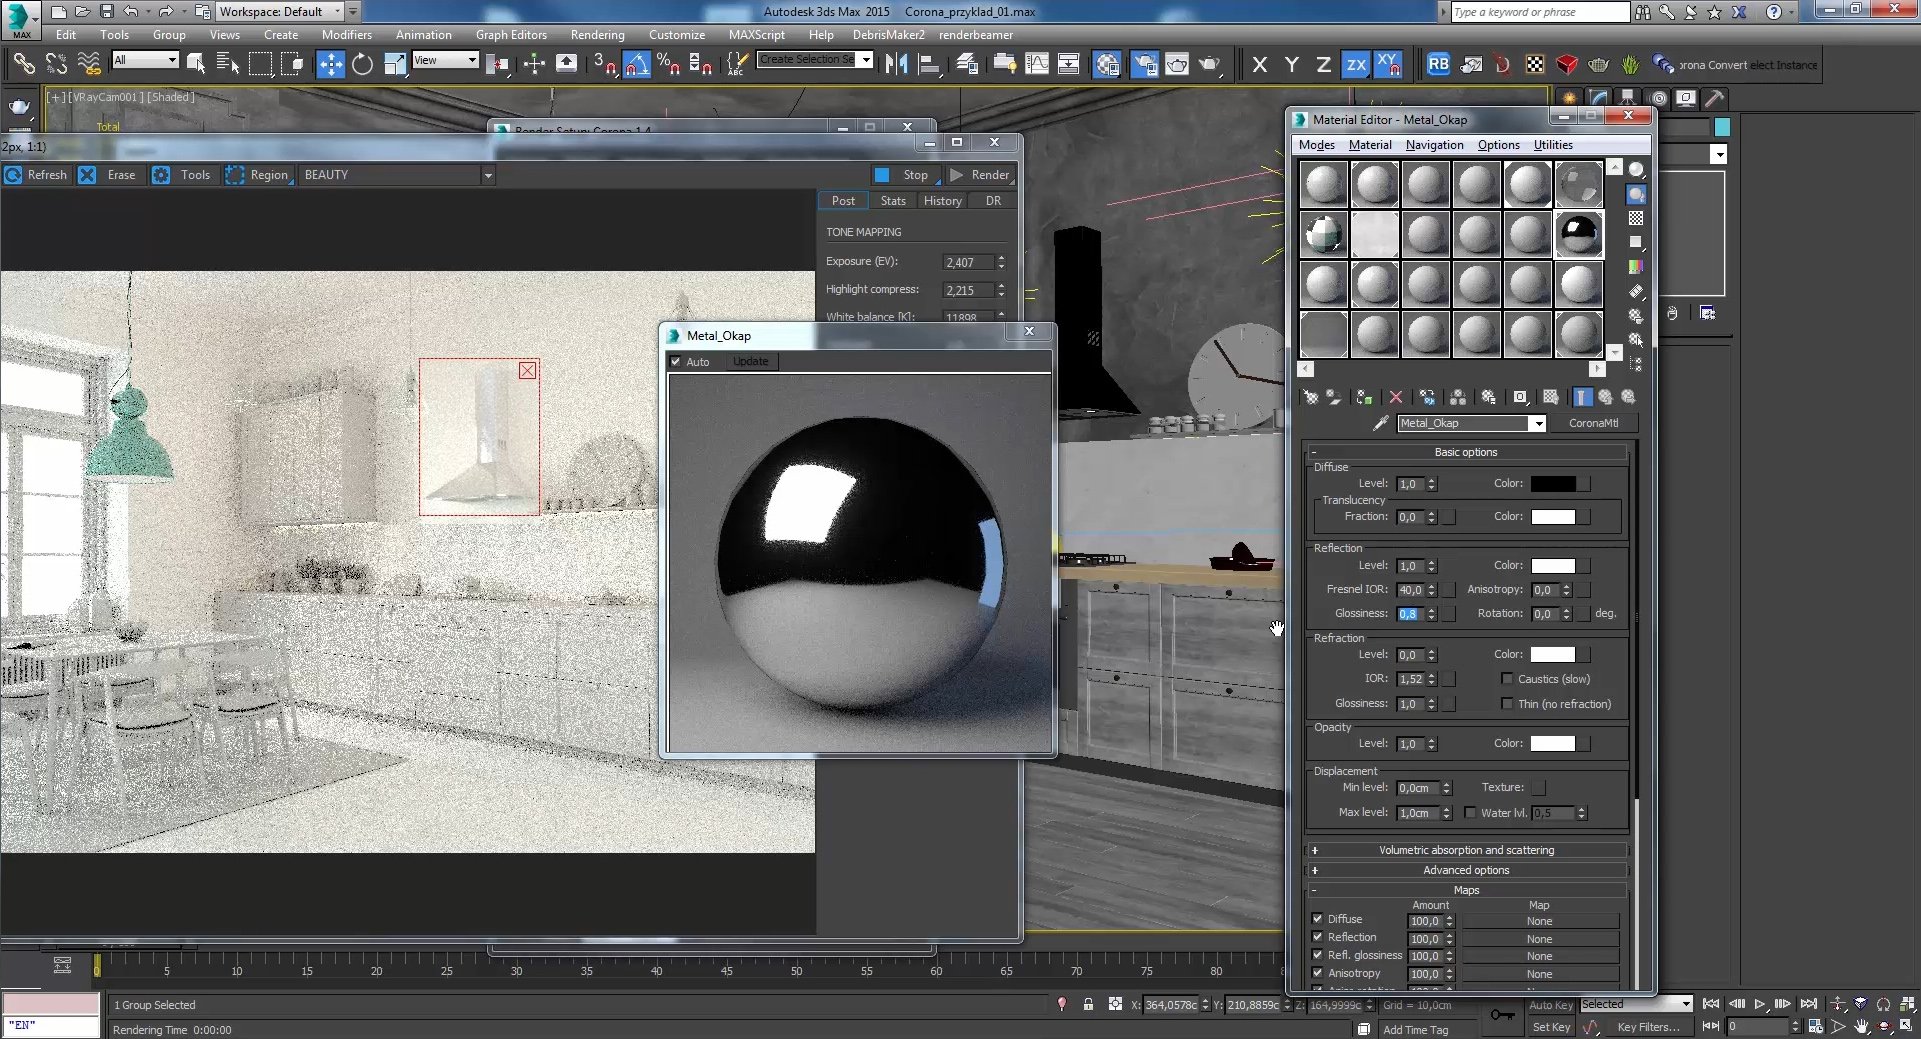Image resolution: width=1921 pixels, height=1039 pixels.
Task: Open the black Diffuse color swatch
Action: tap(1553, 484)
